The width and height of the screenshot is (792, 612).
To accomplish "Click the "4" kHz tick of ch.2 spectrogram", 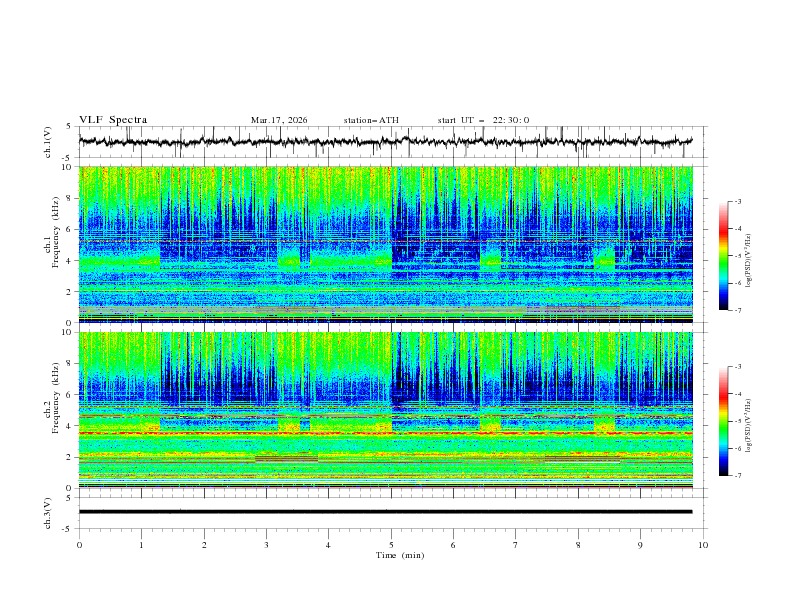I will pos(70,426).
